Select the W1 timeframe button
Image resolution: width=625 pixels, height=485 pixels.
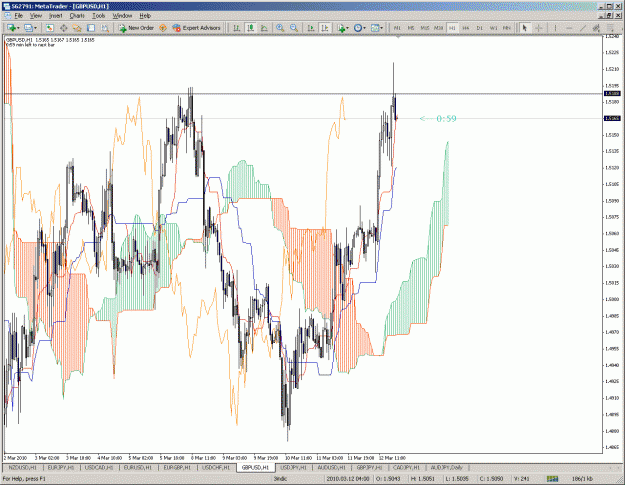[x=493, y=28]
